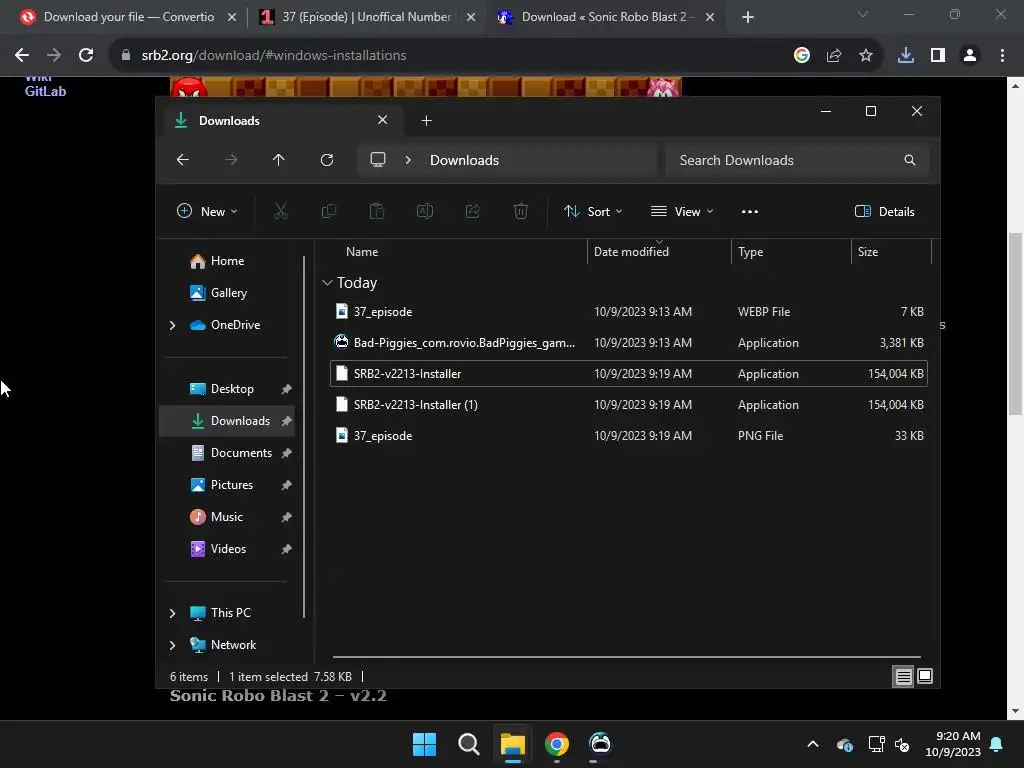Click the Cut icon in Explorer toolbar

pyautogui.click(x=280, y=211)
